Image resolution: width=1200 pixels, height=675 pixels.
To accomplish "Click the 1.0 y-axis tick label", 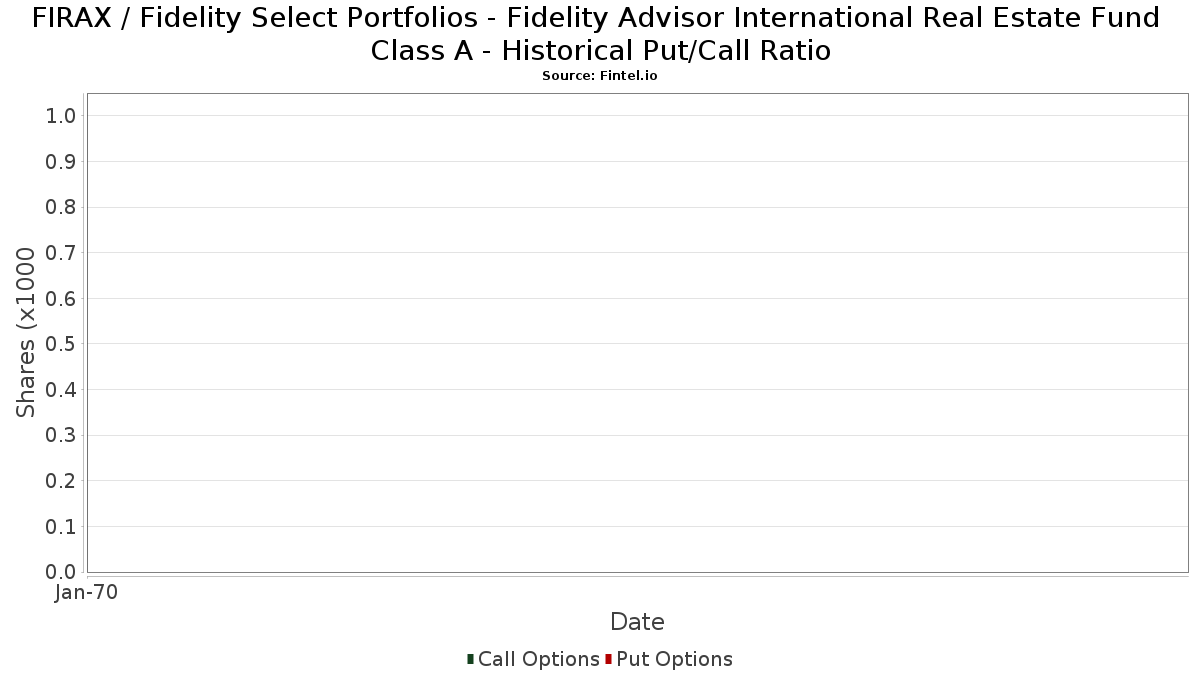I will pyautogui.click(x=61, y=116).
